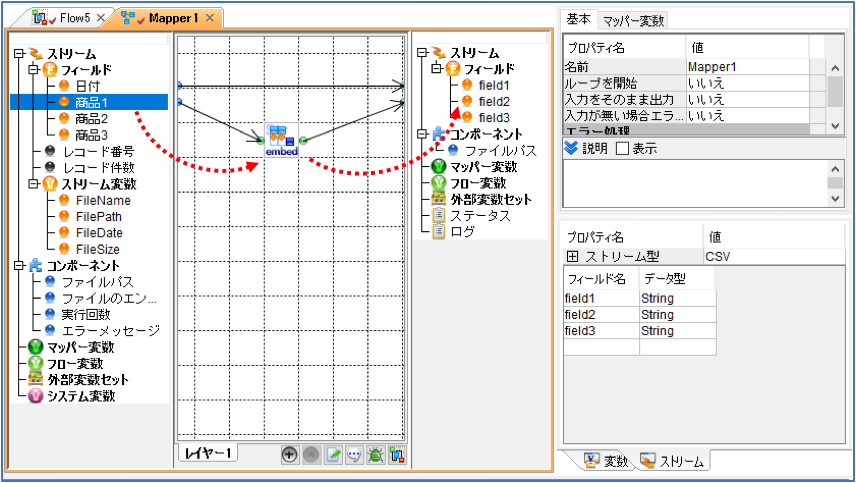
Task: Click ファイルのエン... in the input component
Action: click(x=109, y=299)
